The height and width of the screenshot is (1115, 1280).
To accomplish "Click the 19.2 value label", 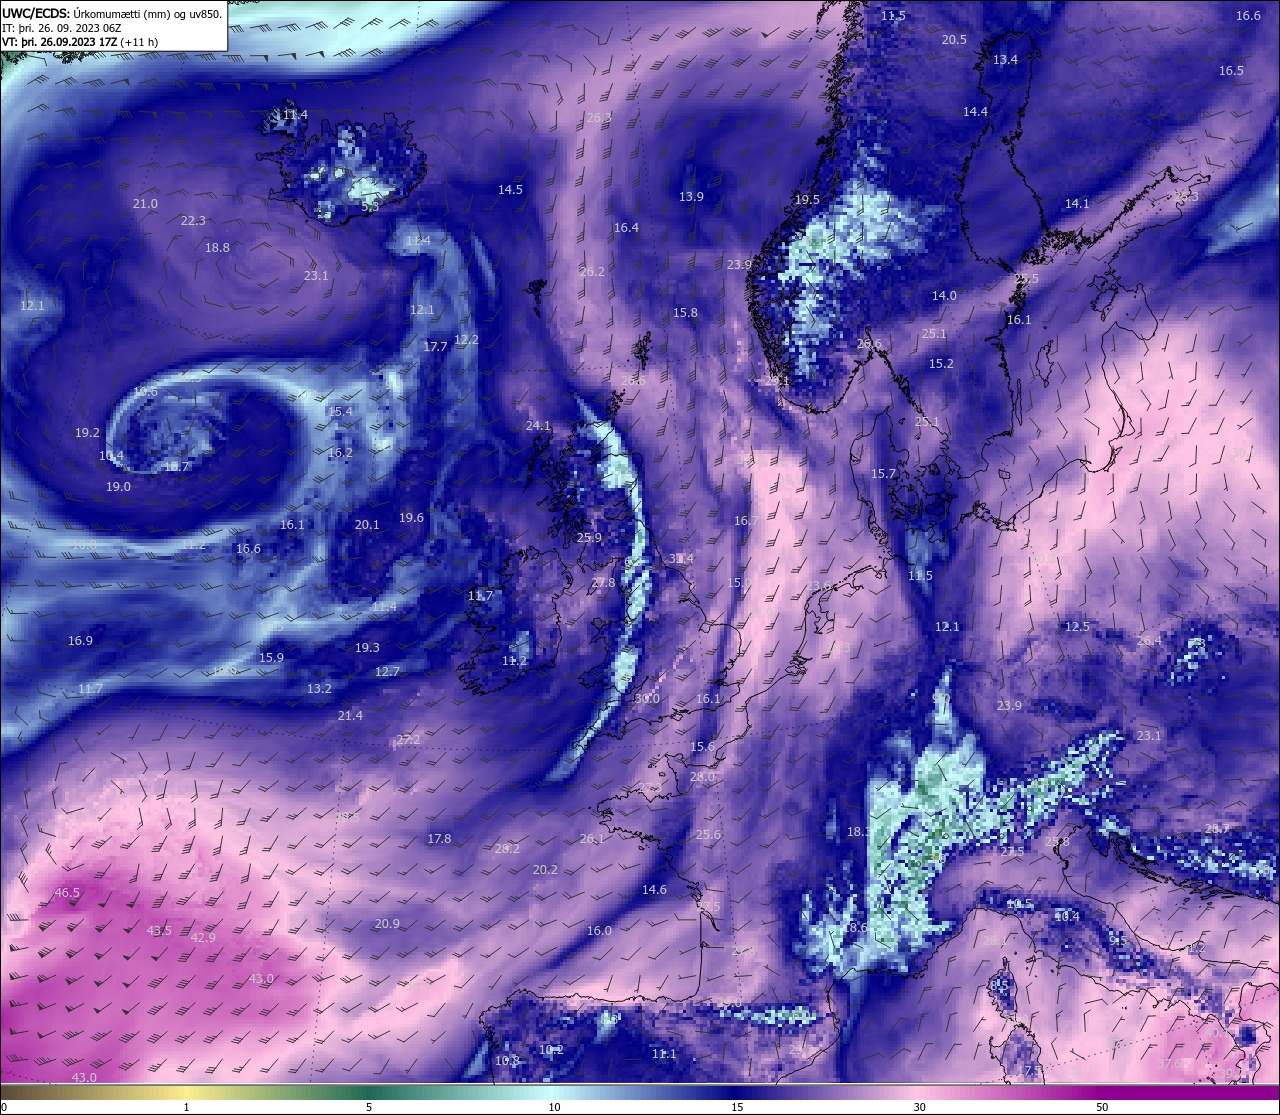I will [87, 433].
